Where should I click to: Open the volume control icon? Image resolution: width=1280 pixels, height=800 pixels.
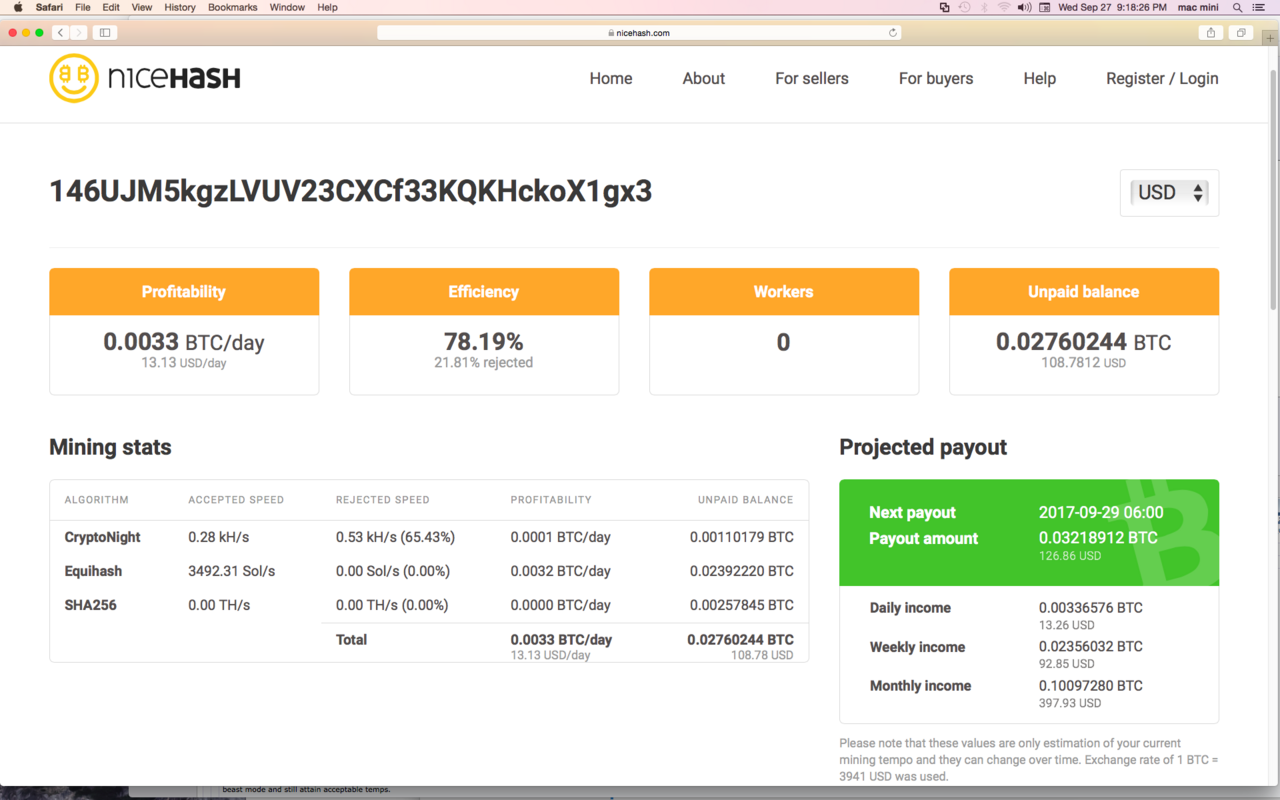[x=1024, y=7]
